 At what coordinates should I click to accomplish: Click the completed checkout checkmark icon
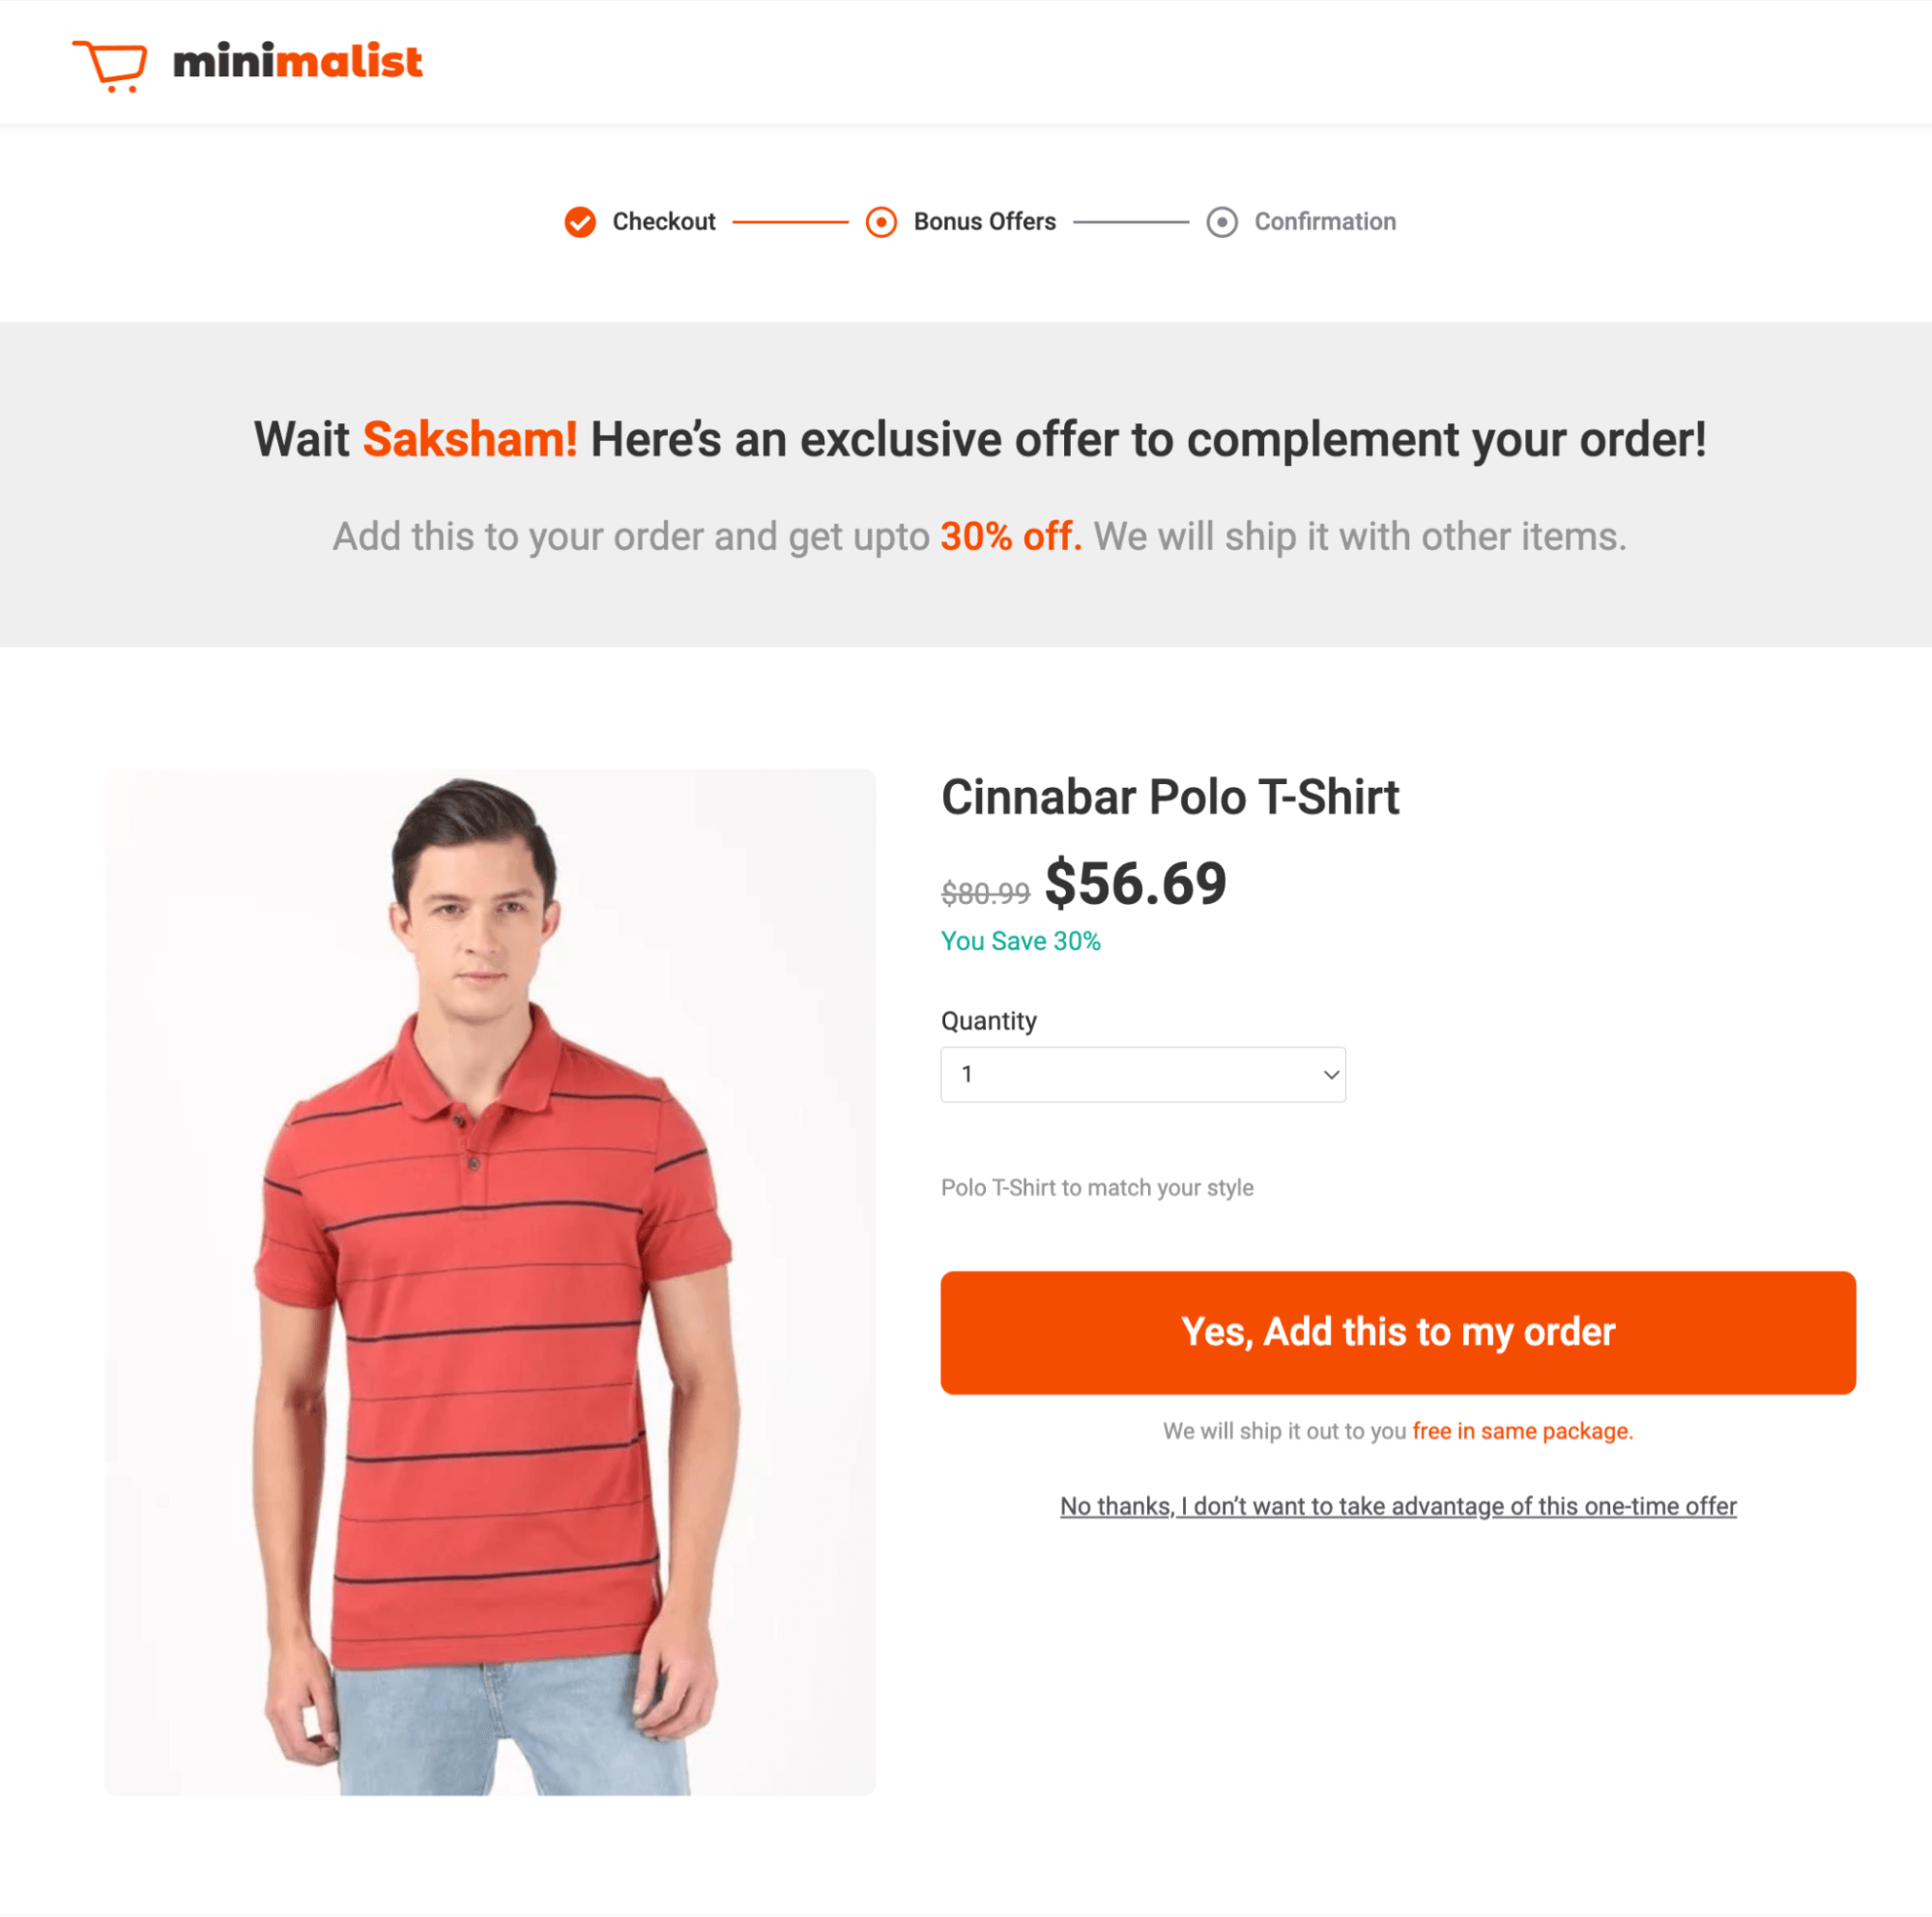coord(579,221)
